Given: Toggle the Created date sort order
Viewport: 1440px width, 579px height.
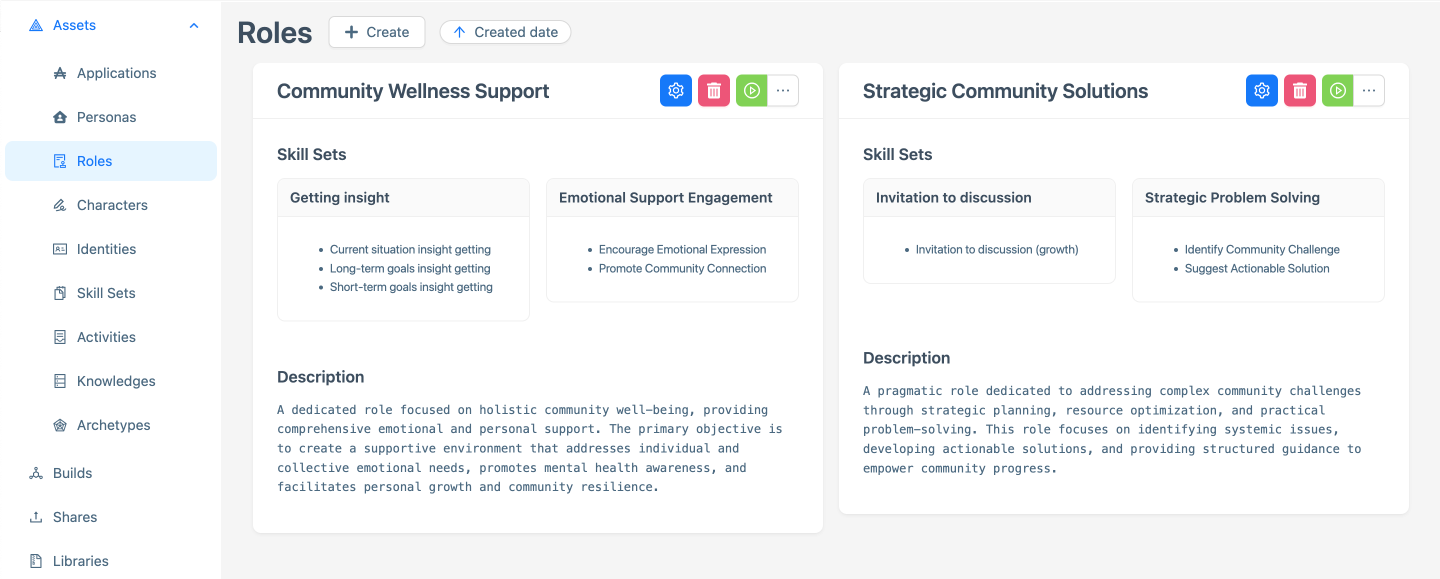Looking at the screenshot, I should (x=505, y=31).
